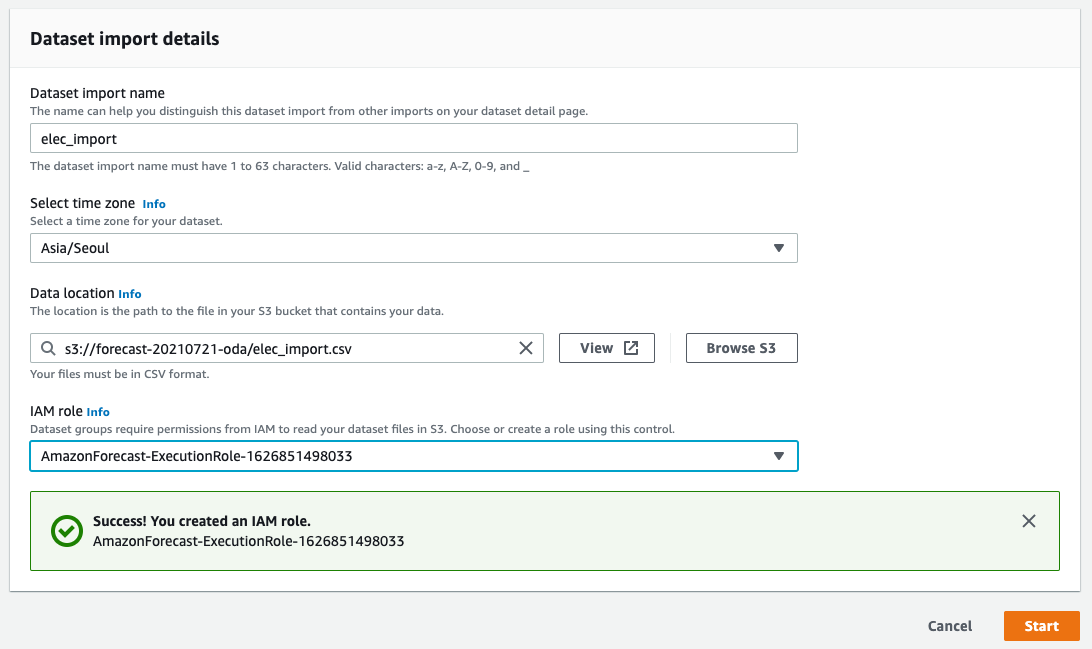Clear the S3 data location path

click(x=526, y=348)
